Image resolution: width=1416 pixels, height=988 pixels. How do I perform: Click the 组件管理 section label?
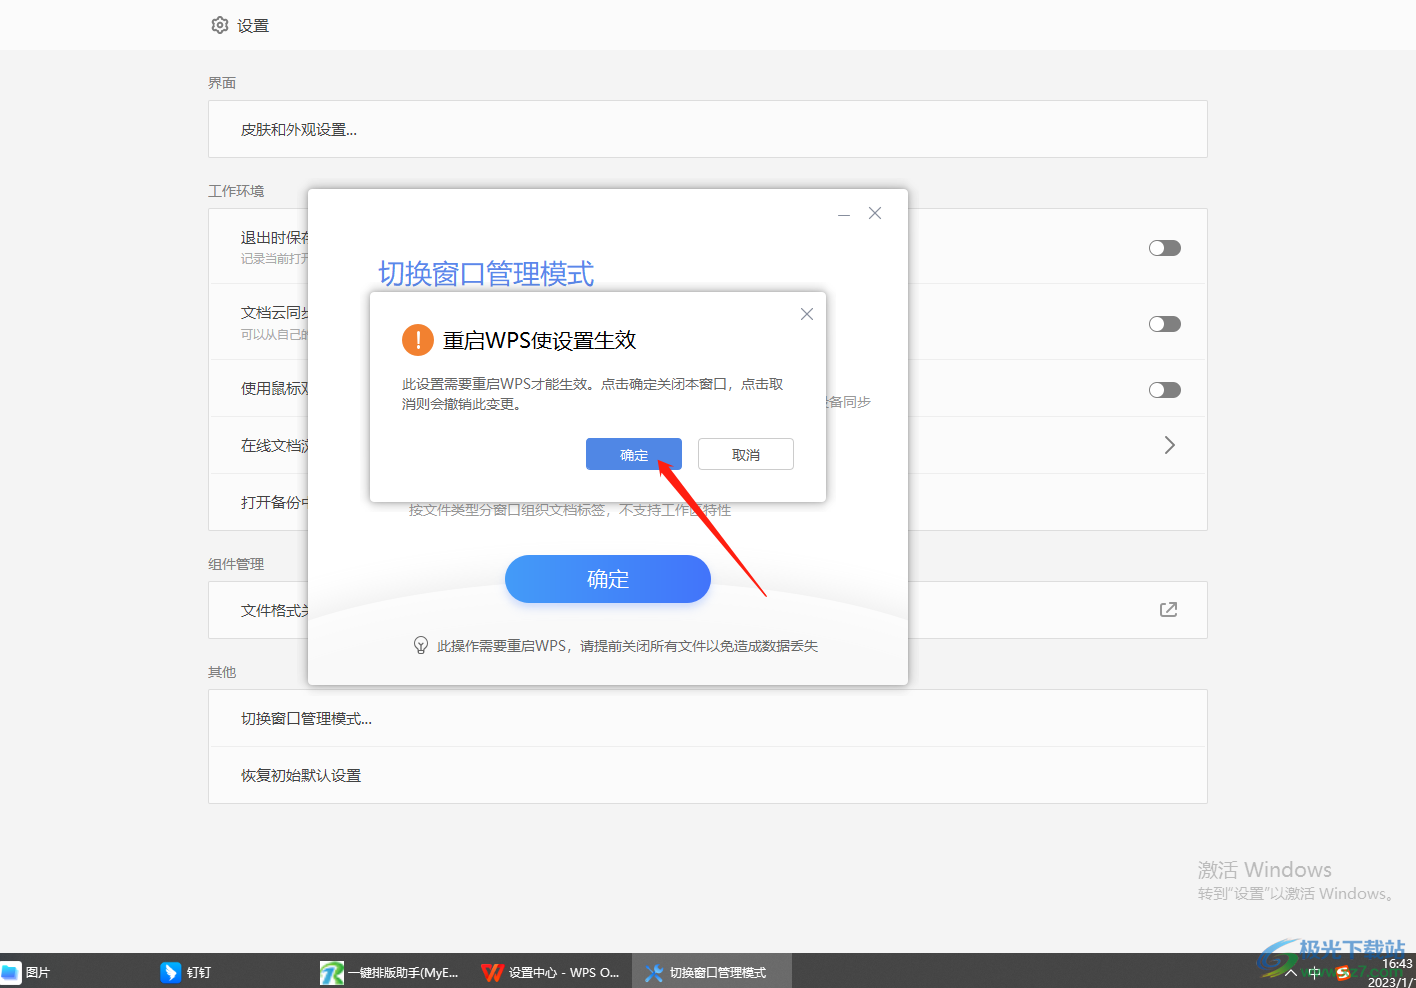click(236, 564)
